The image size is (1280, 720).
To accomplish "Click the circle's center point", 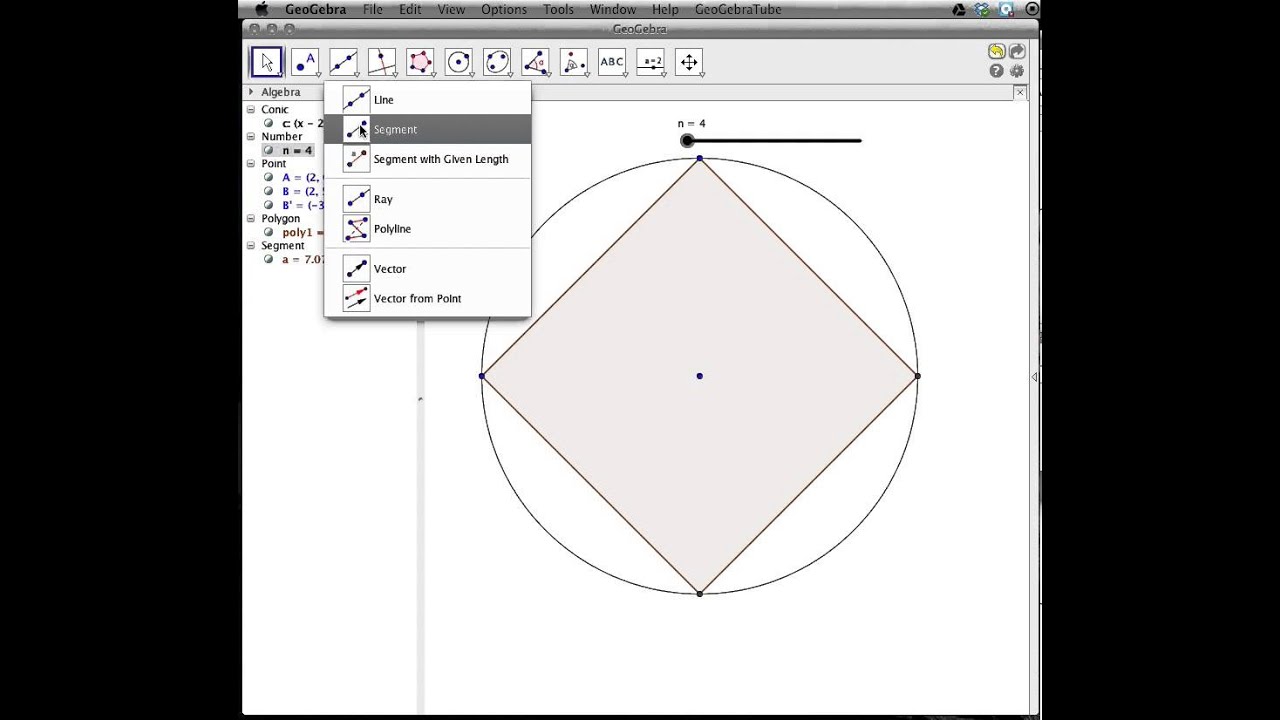I will (699, 376).
